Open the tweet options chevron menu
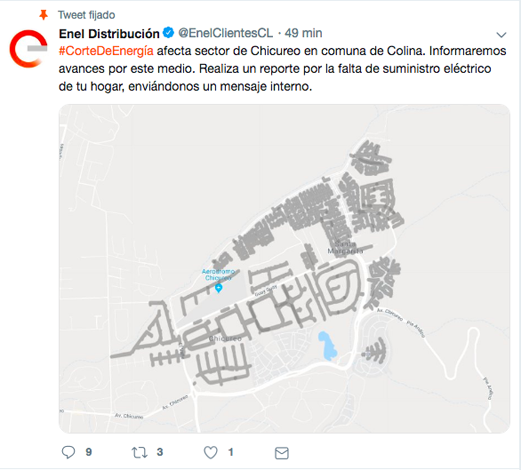Viewport: 521px width, 470px height. [x=501, y=34]
